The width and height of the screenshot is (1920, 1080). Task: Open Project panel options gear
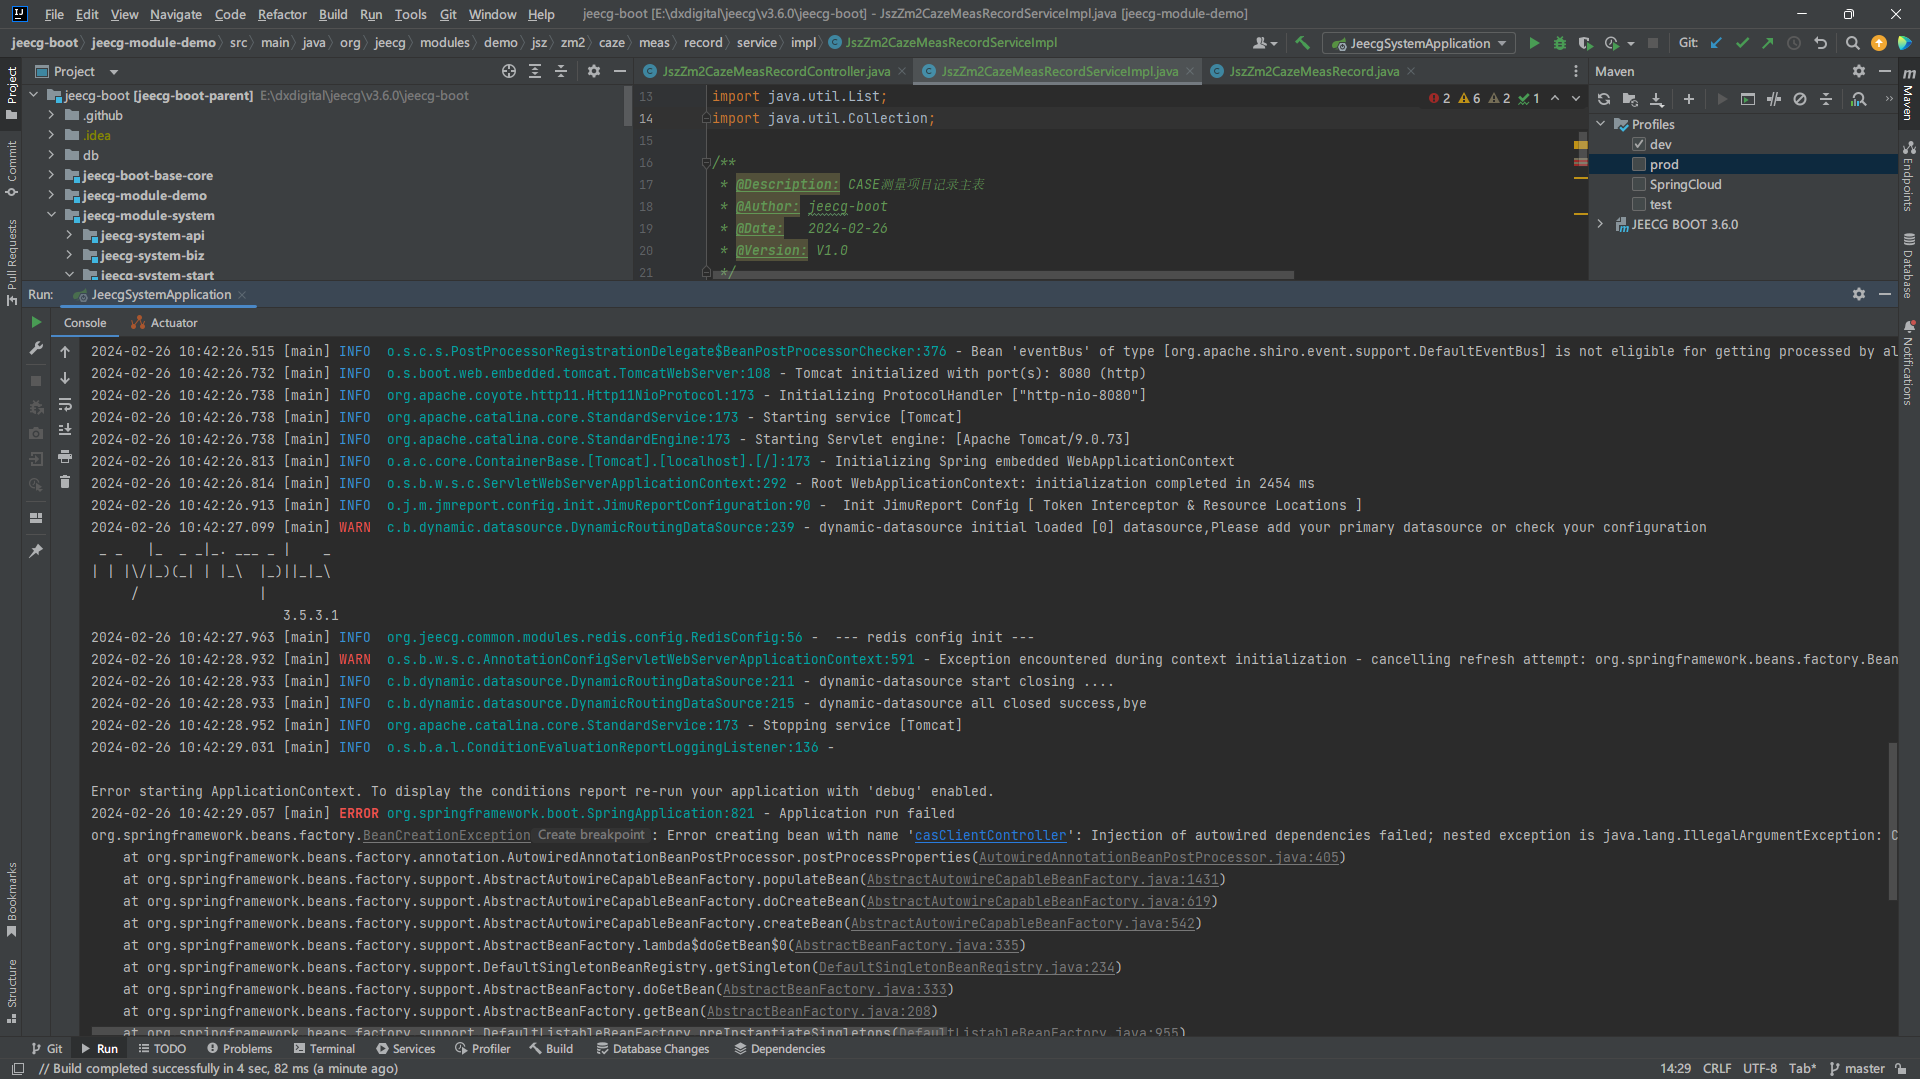coord(594,71)
